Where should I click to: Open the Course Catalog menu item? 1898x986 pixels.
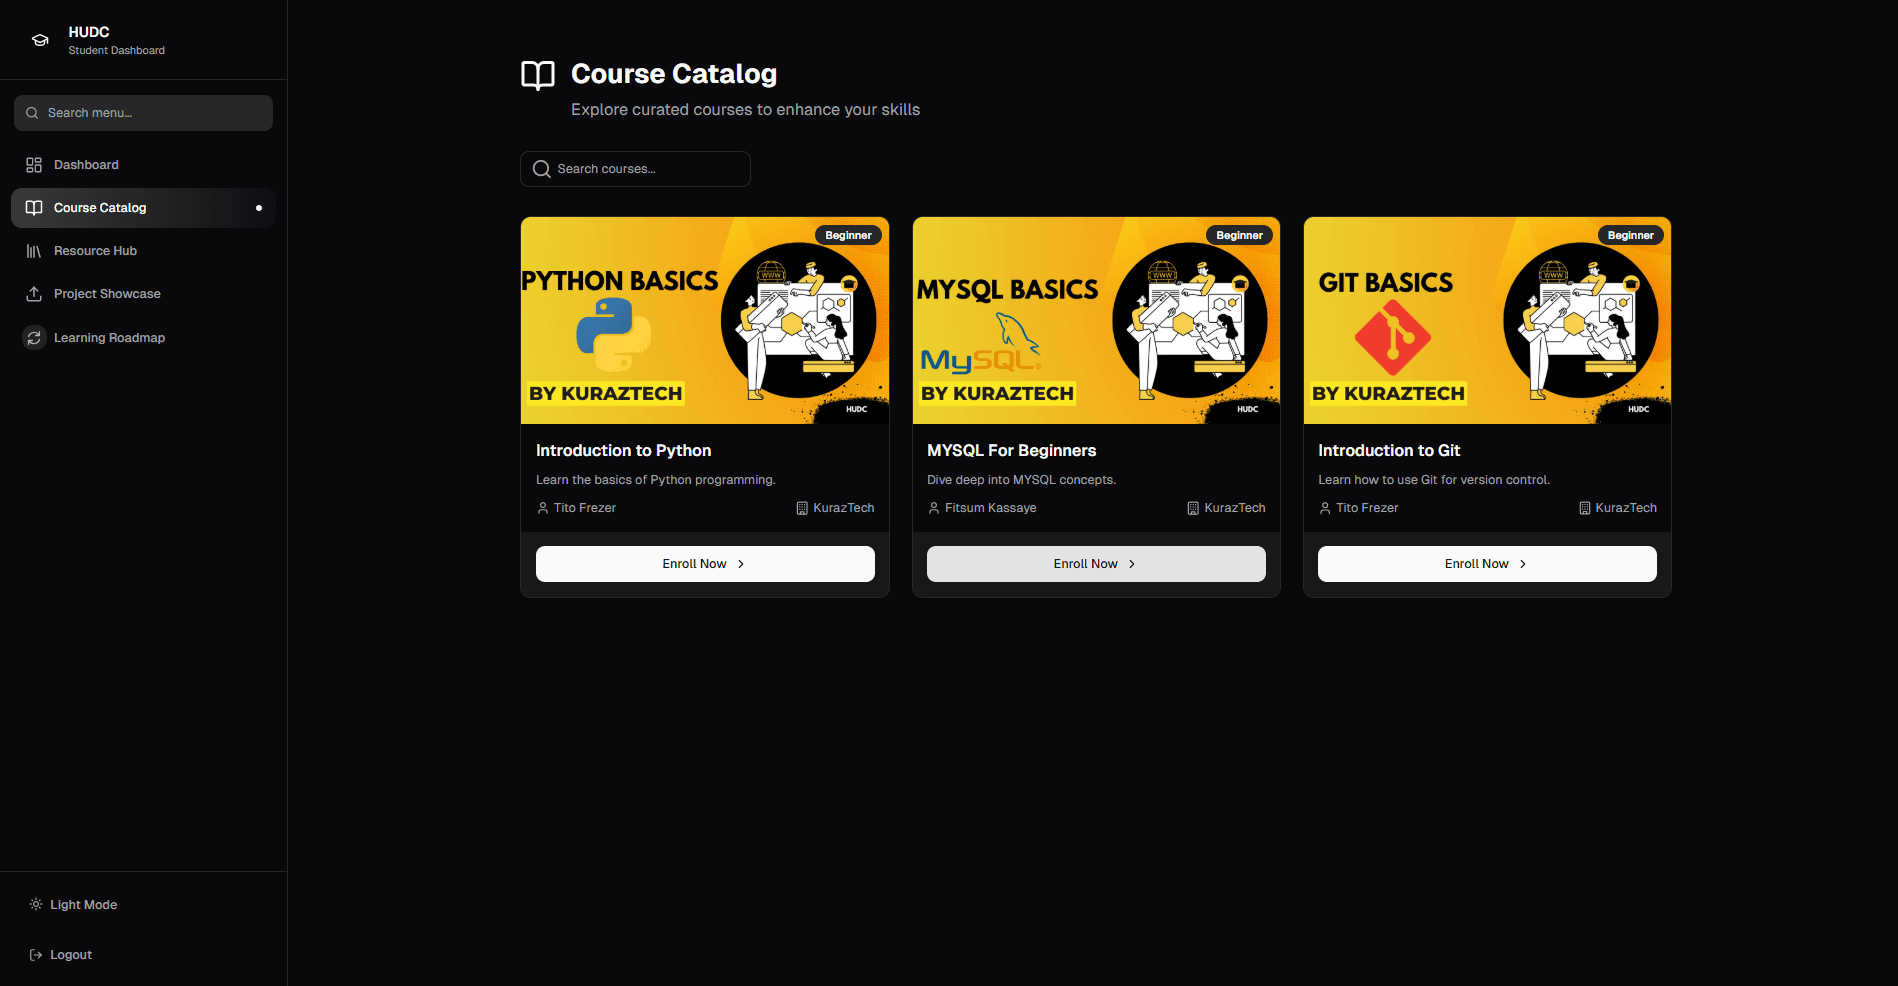(100, 208)
